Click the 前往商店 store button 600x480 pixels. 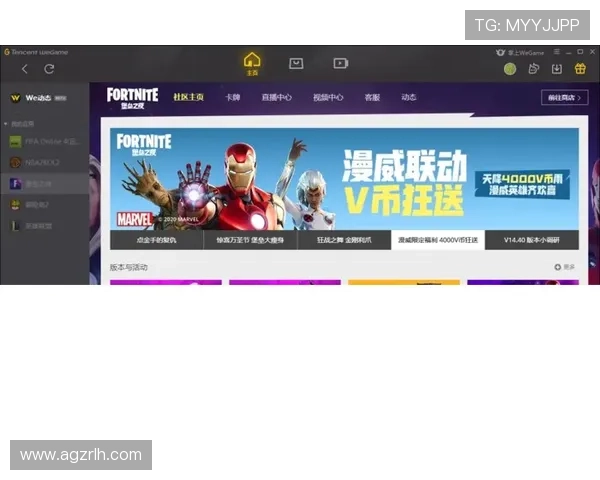pos(564,98)
